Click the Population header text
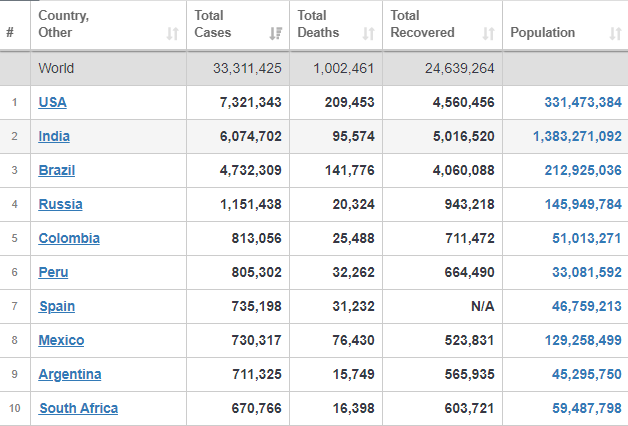 (543, 32)
